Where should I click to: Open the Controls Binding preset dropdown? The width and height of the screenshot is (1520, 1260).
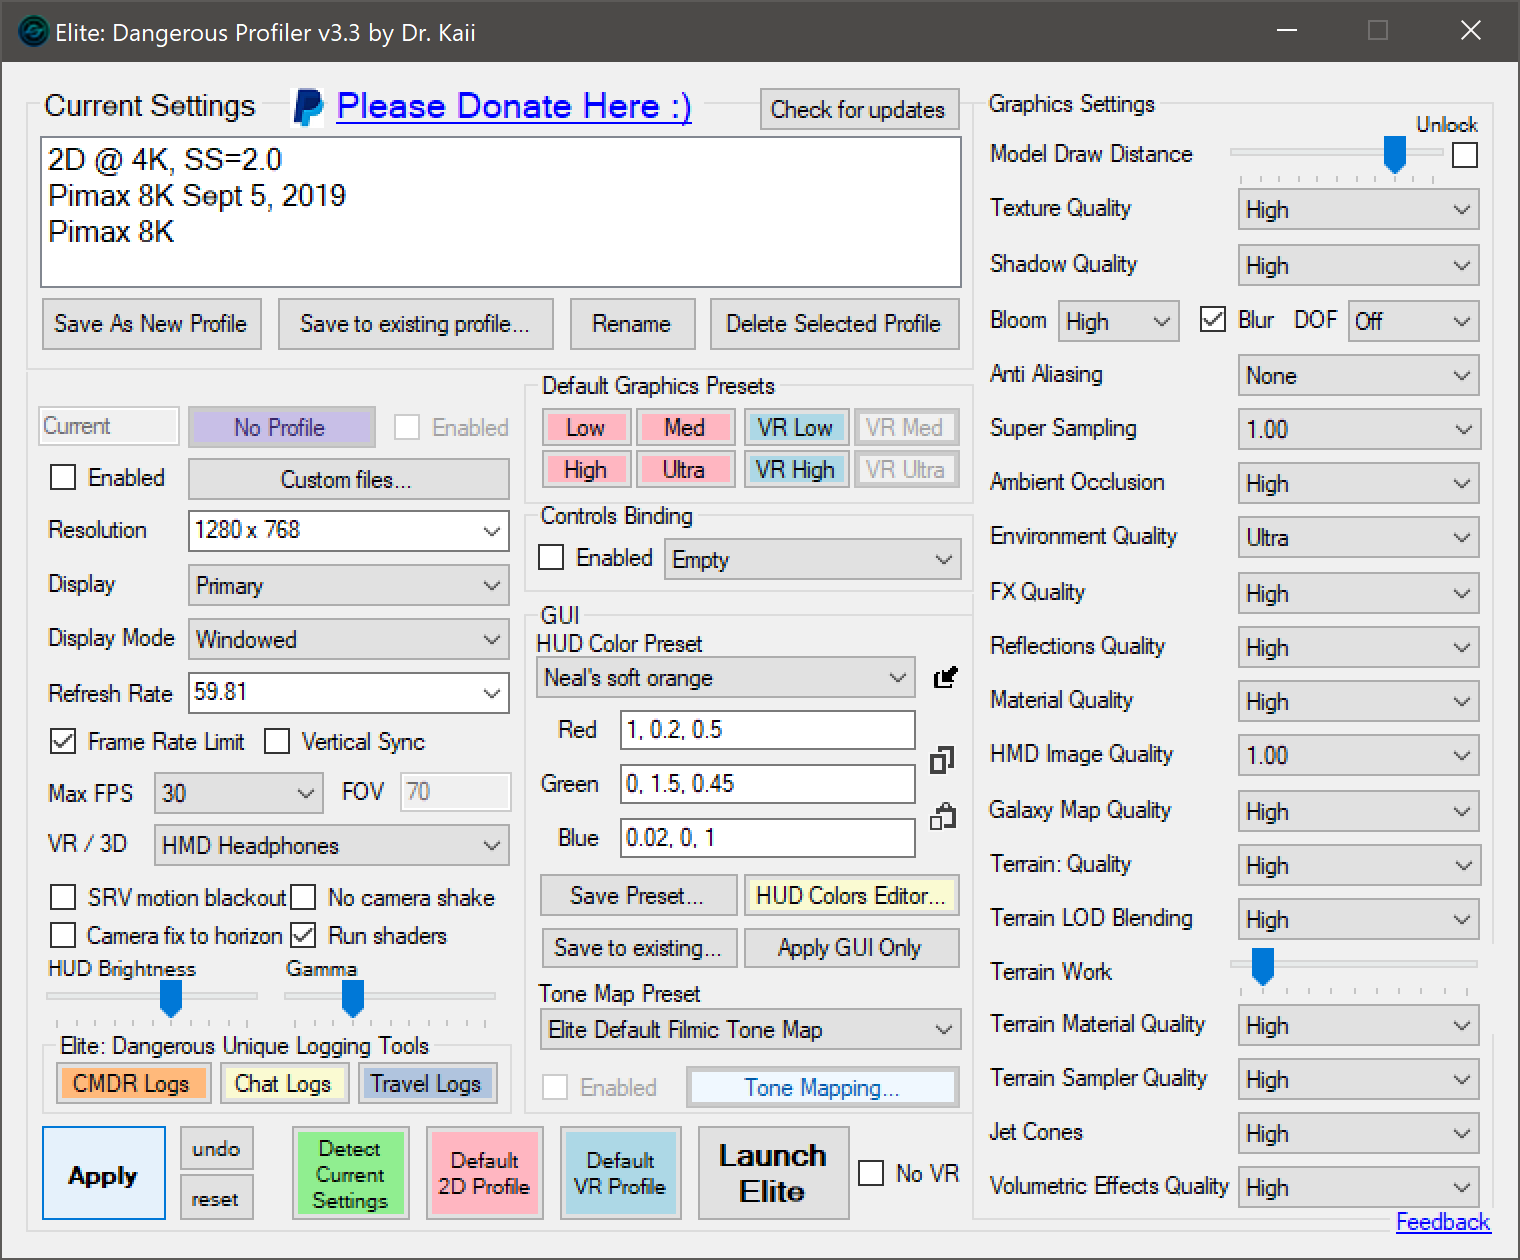(813, 560)
